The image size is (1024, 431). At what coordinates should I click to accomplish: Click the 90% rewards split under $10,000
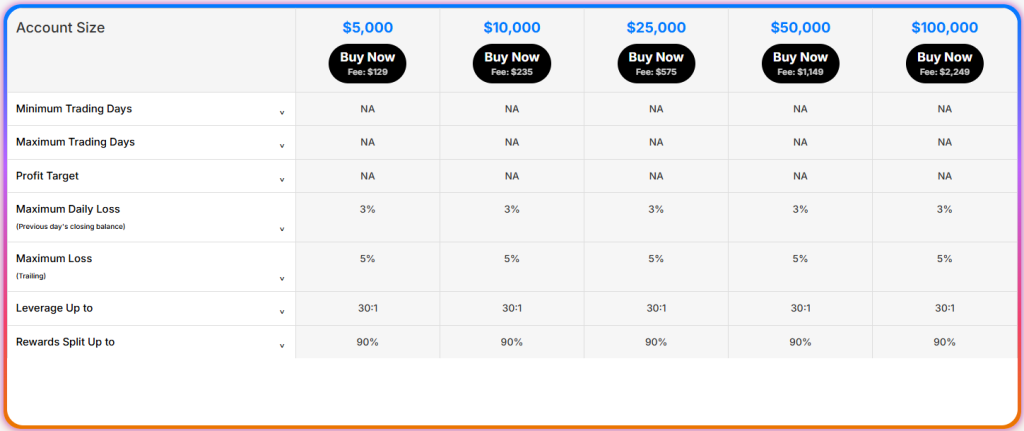point(511,342)
